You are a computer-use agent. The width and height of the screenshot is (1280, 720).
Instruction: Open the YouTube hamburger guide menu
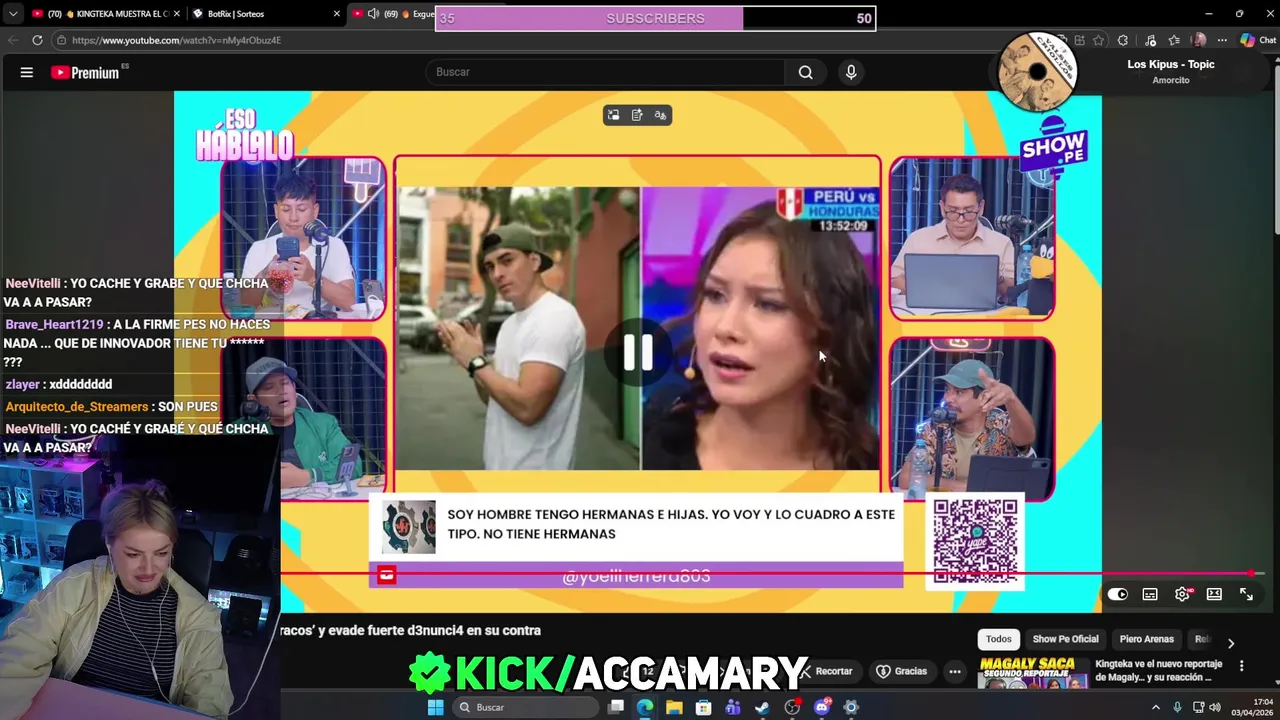(x=27, y=72)
